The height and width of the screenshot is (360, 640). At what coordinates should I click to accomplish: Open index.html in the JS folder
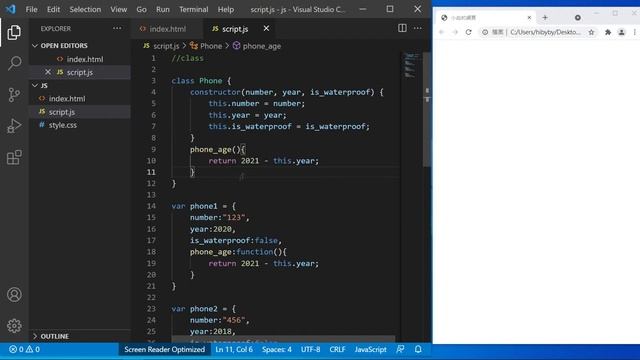(67, 99)
